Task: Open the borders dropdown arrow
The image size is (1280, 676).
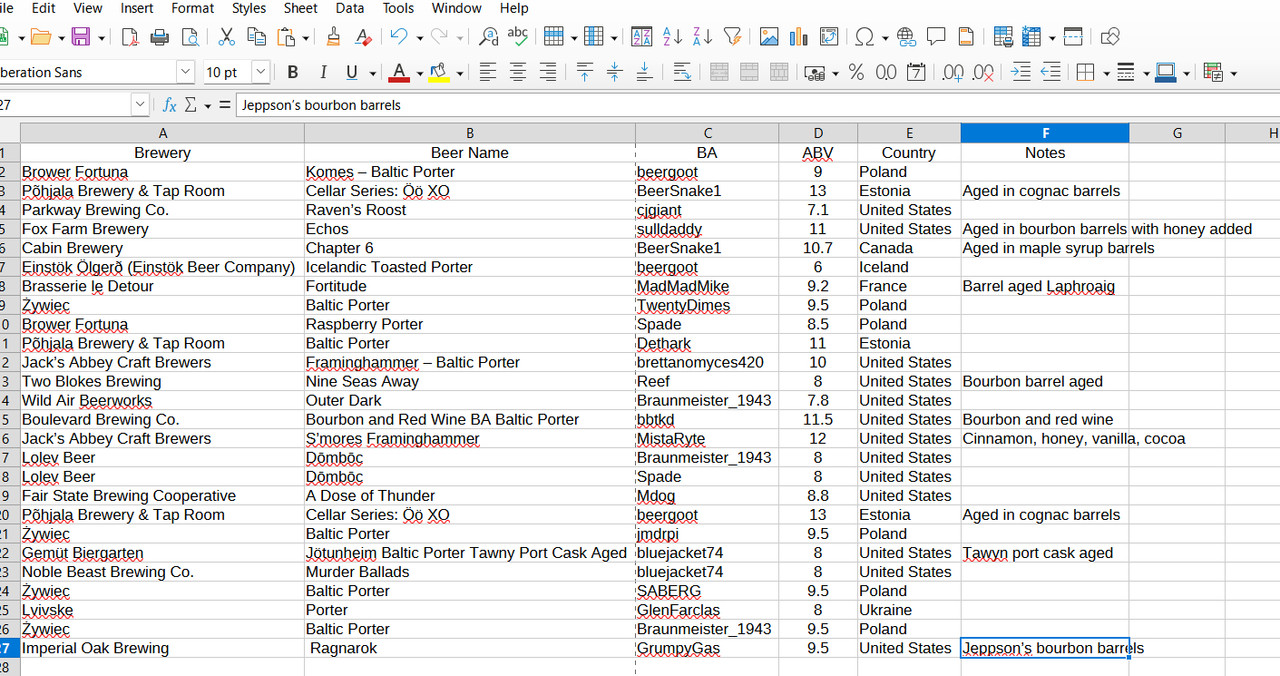Action: coord(1105,73)
